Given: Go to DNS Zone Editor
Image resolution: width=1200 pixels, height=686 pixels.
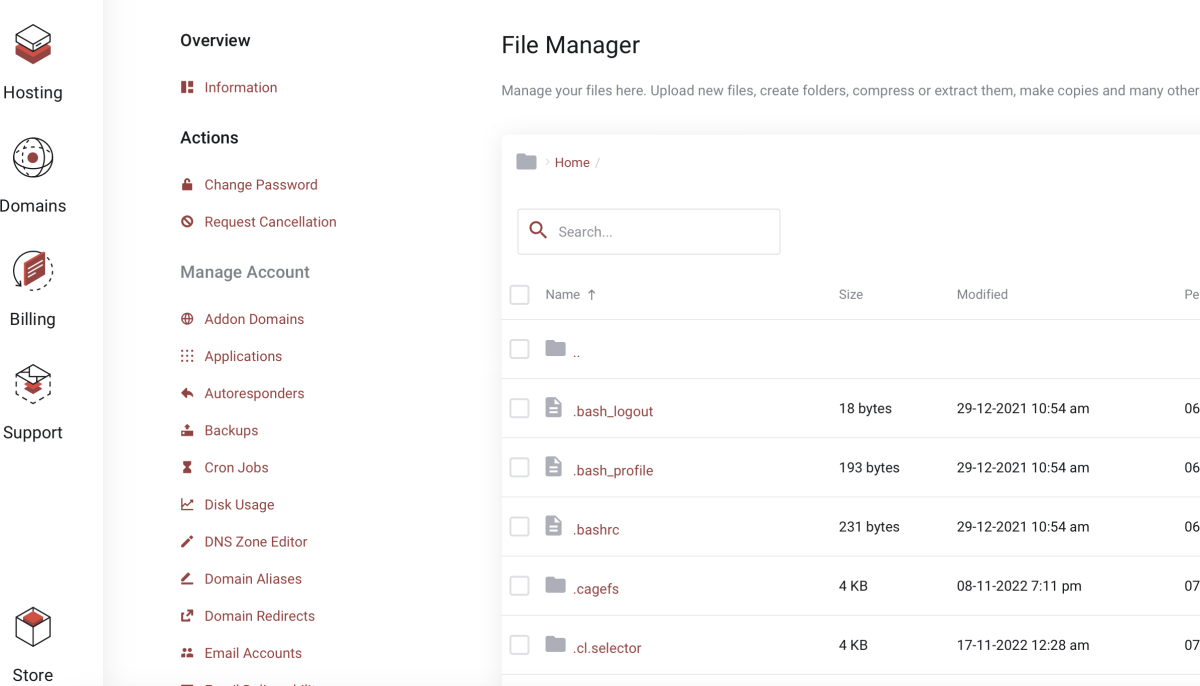Looking at the screenshot, I should pos(255,542).
